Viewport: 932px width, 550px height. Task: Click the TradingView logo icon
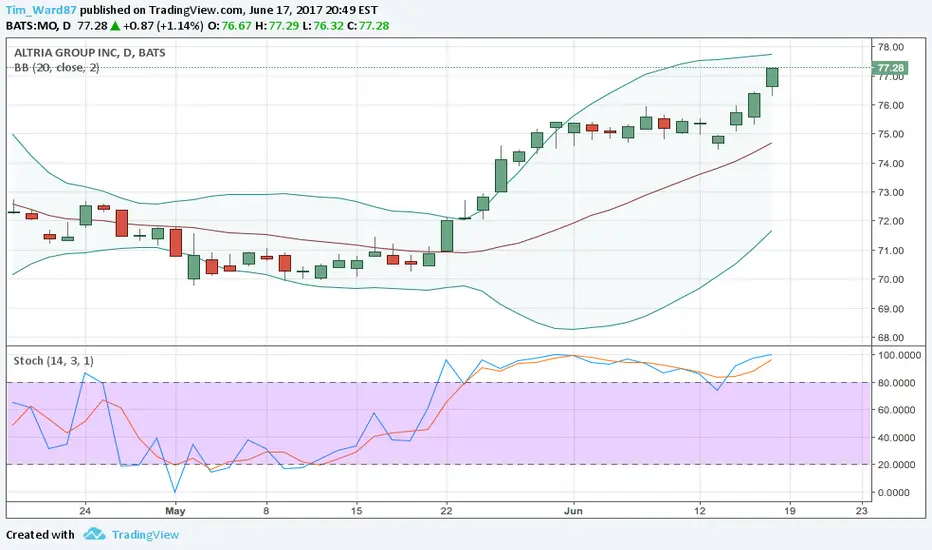[95, 534]
